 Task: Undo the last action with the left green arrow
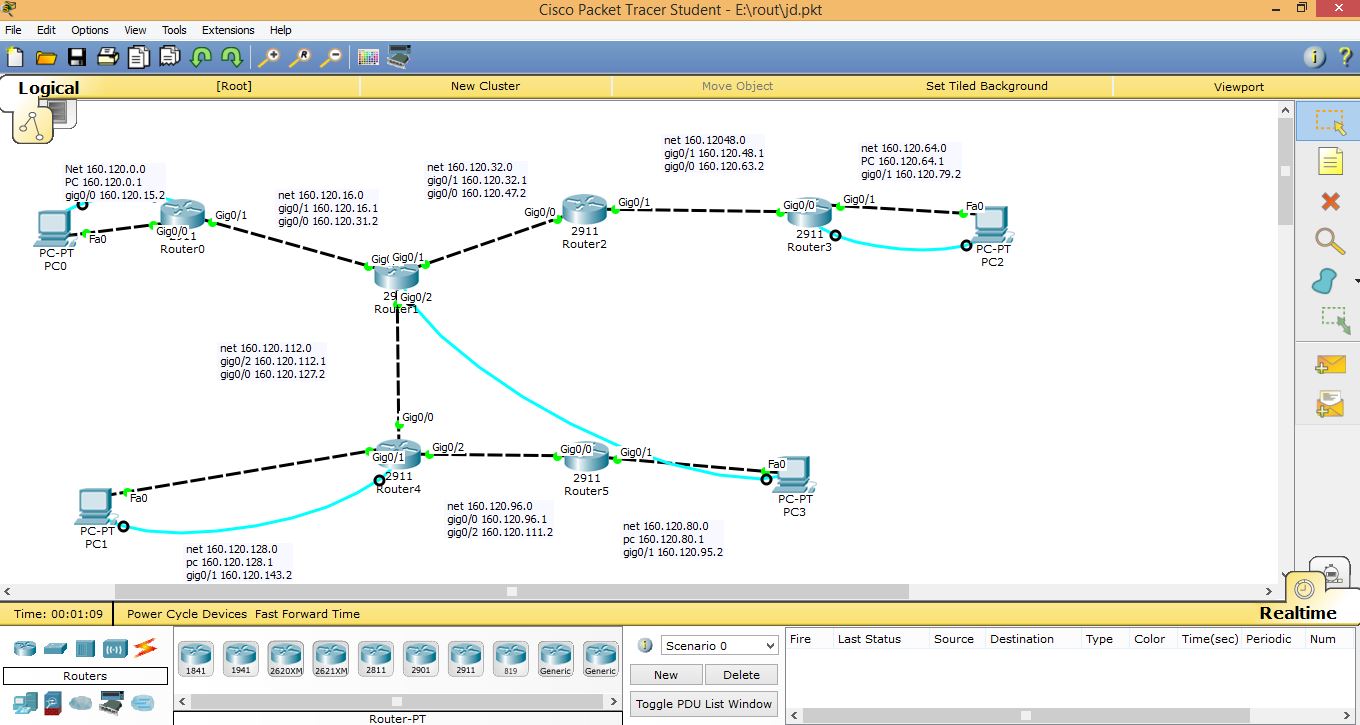(201, 57)
